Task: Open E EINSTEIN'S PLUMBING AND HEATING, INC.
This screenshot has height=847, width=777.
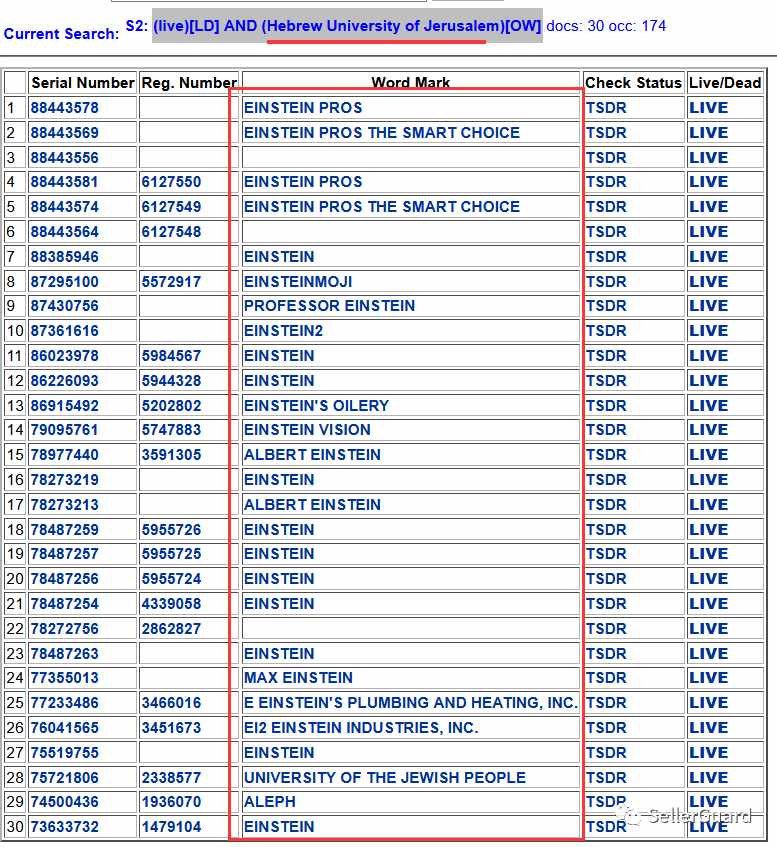Action: [411, 702]
